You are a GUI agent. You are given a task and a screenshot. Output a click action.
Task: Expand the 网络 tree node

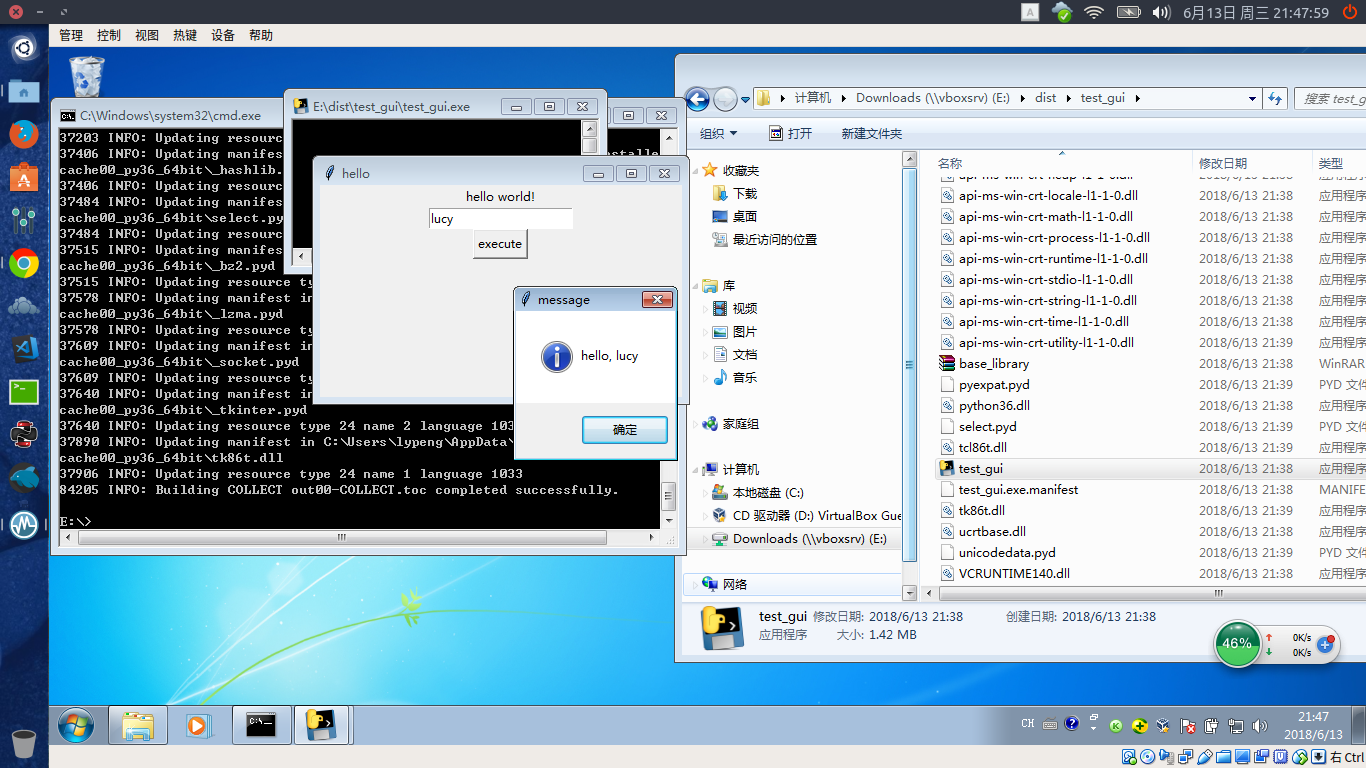click(696, 585)
